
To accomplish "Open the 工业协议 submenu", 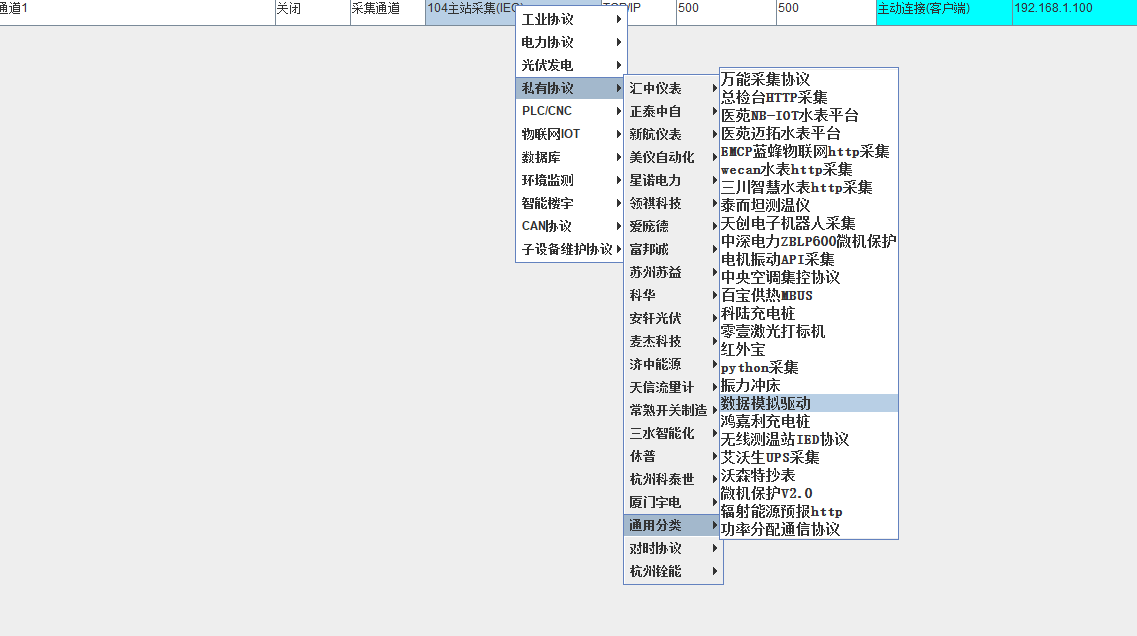I will [x=571, y=20].
